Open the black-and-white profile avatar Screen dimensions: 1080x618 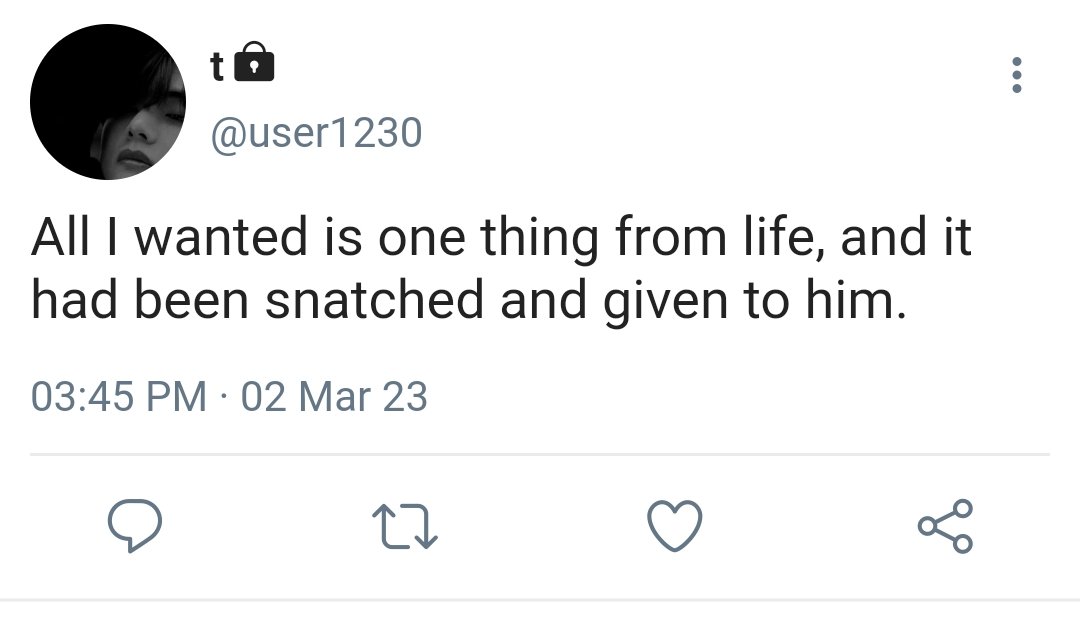pos(108,102)
